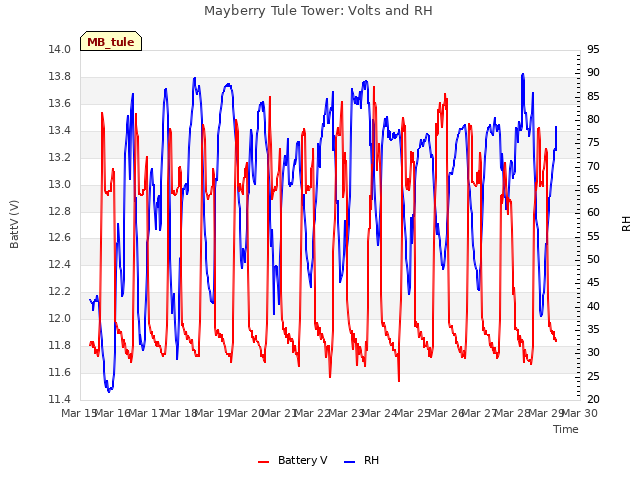Click the 13.2 left axis tick
The height and width of the screenshot is (480, 640).
(60, 158)
